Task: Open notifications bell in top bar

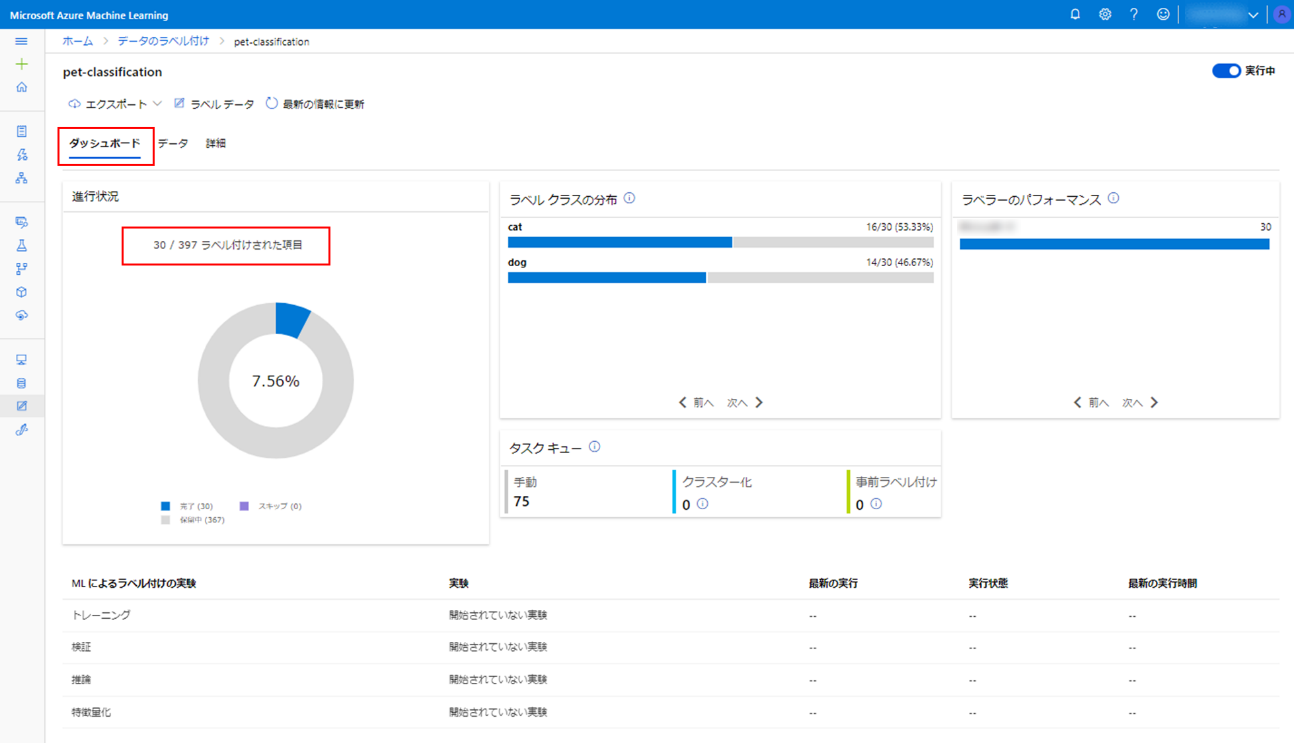Action: [1075, 14]
